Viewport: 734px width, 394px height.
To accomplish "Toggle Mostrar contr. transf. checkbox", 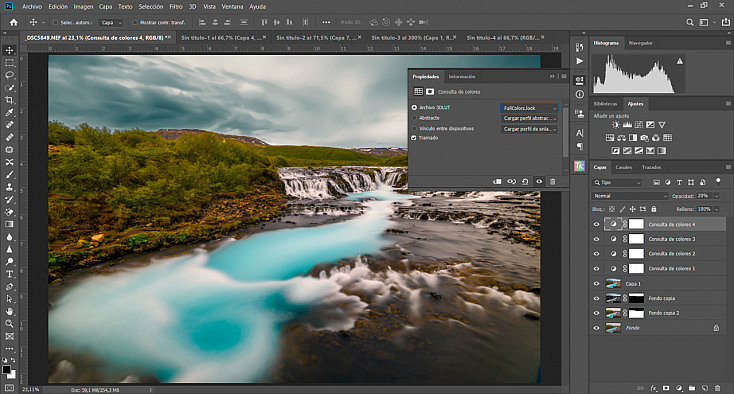I will tap(135, 22).
